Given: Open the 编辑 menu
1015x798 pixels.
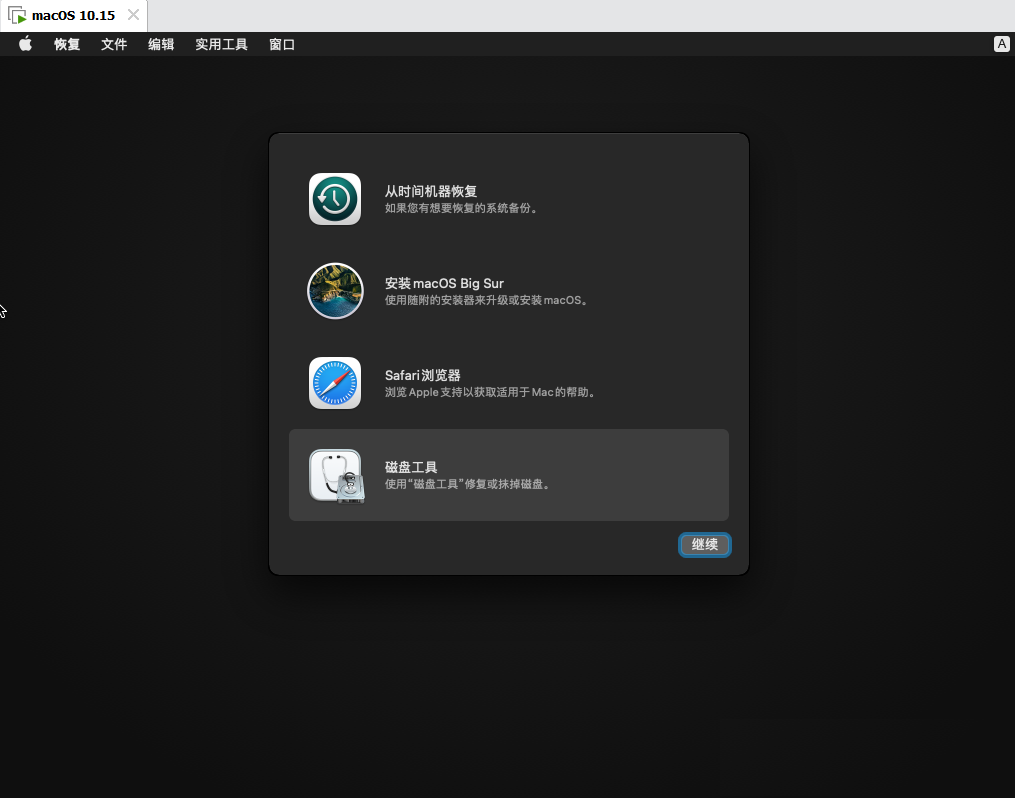Looking at the screenshot, I should point(161,44).
